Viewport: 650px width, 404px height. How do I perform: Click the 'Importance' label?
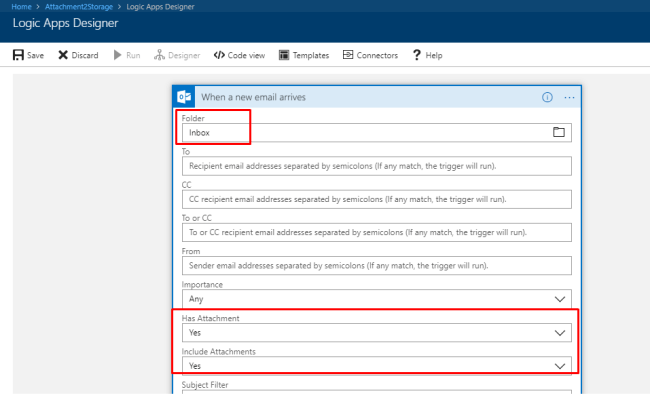point(202,285)
